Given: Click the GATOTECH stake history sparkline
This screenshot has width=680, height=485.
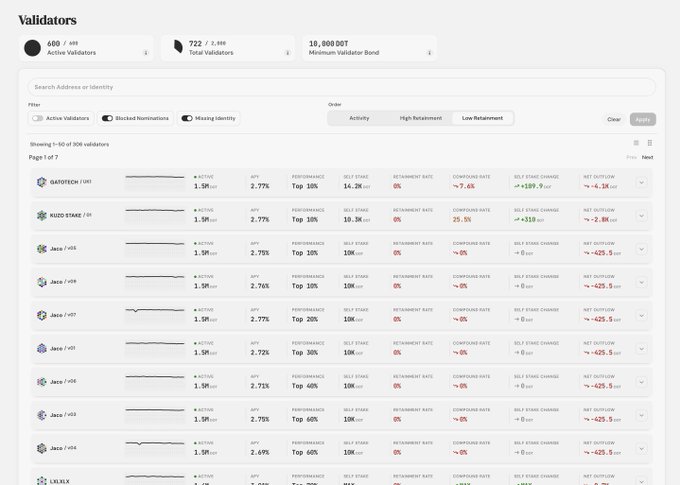Looking at the screenshot, I should click(x=155, y=182).
